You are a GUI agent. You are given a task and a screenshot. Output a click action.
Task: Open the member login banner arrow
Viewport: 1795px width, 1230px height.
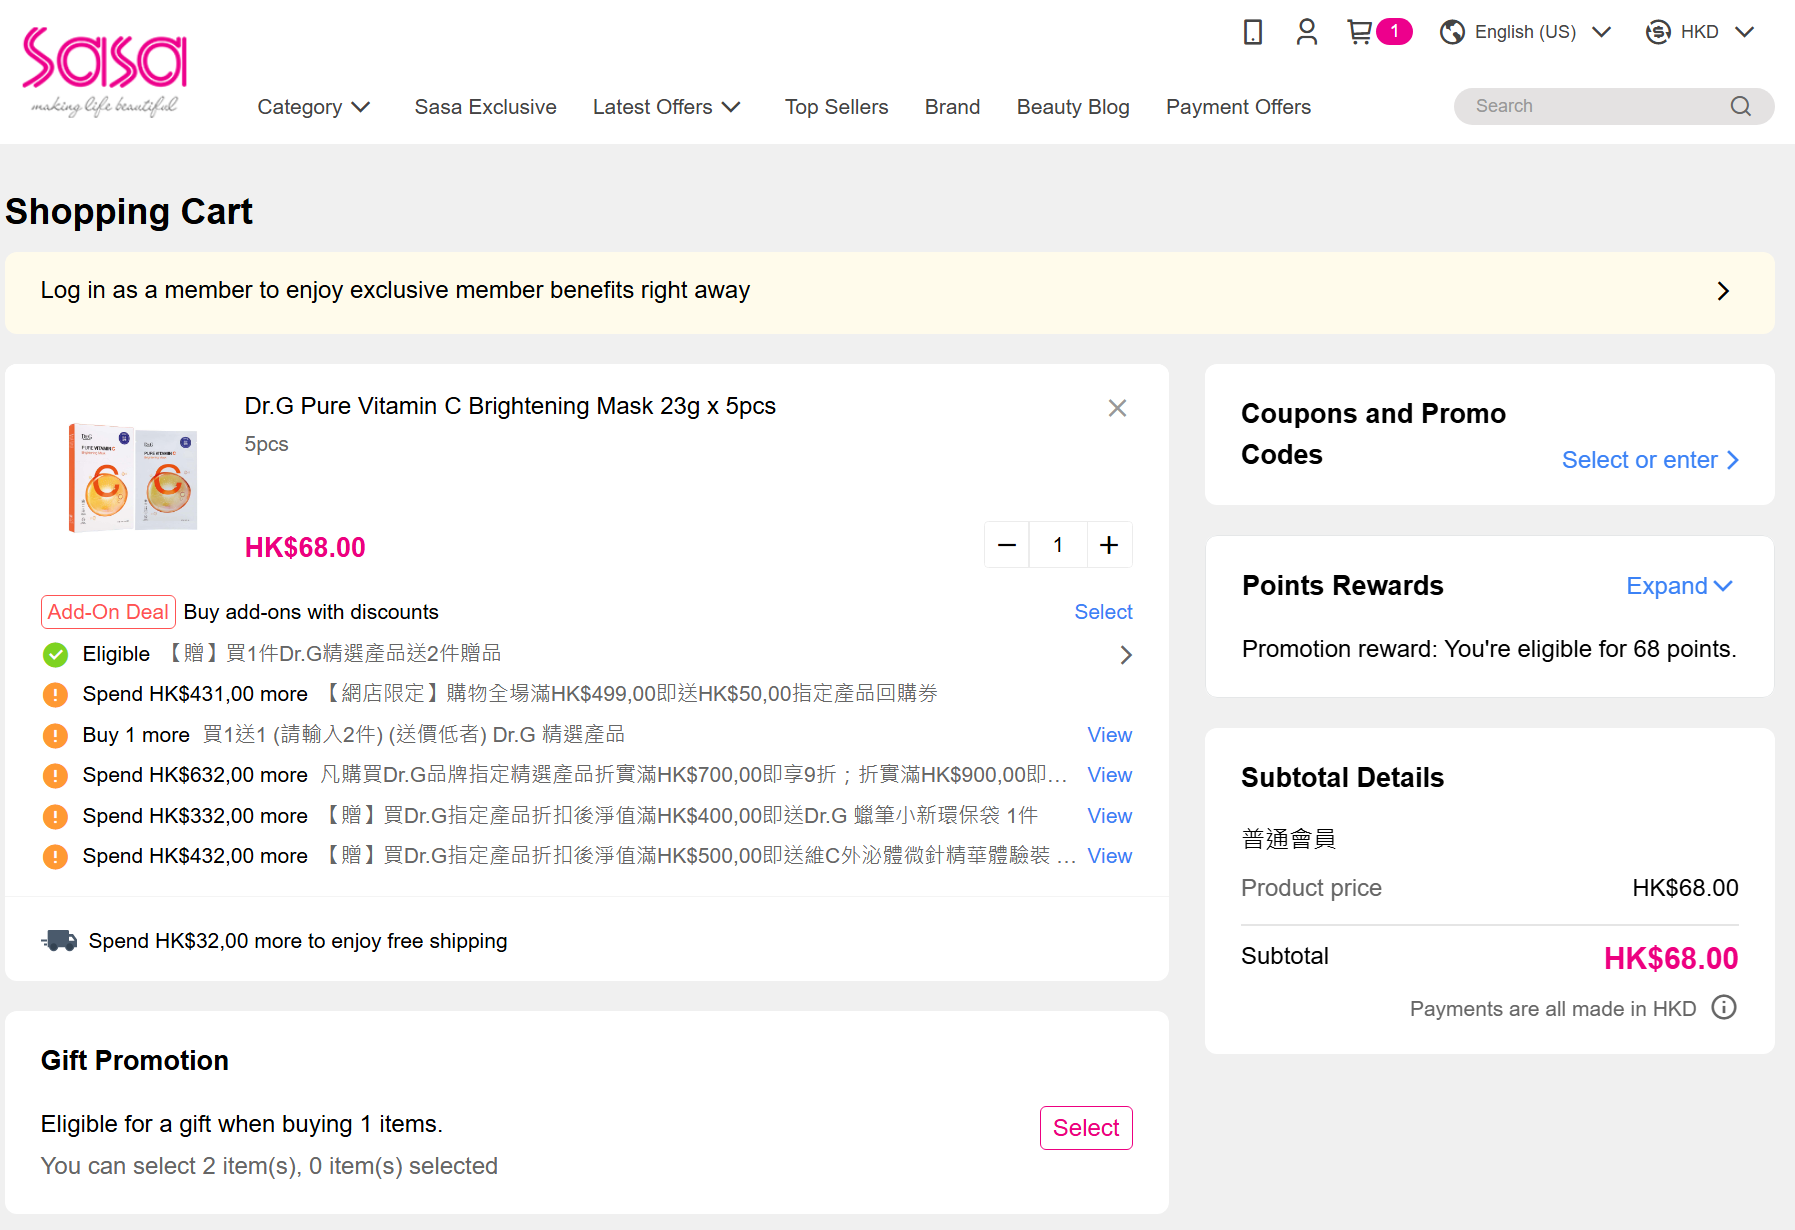pyautogui.click(x=1723, y=291)
